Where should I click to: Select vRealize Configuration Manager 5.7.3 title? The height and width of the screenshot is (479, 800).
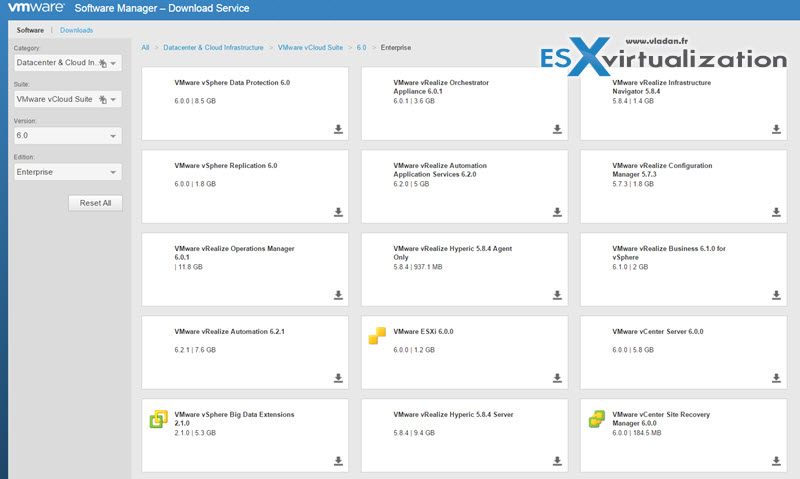[662, 170]
